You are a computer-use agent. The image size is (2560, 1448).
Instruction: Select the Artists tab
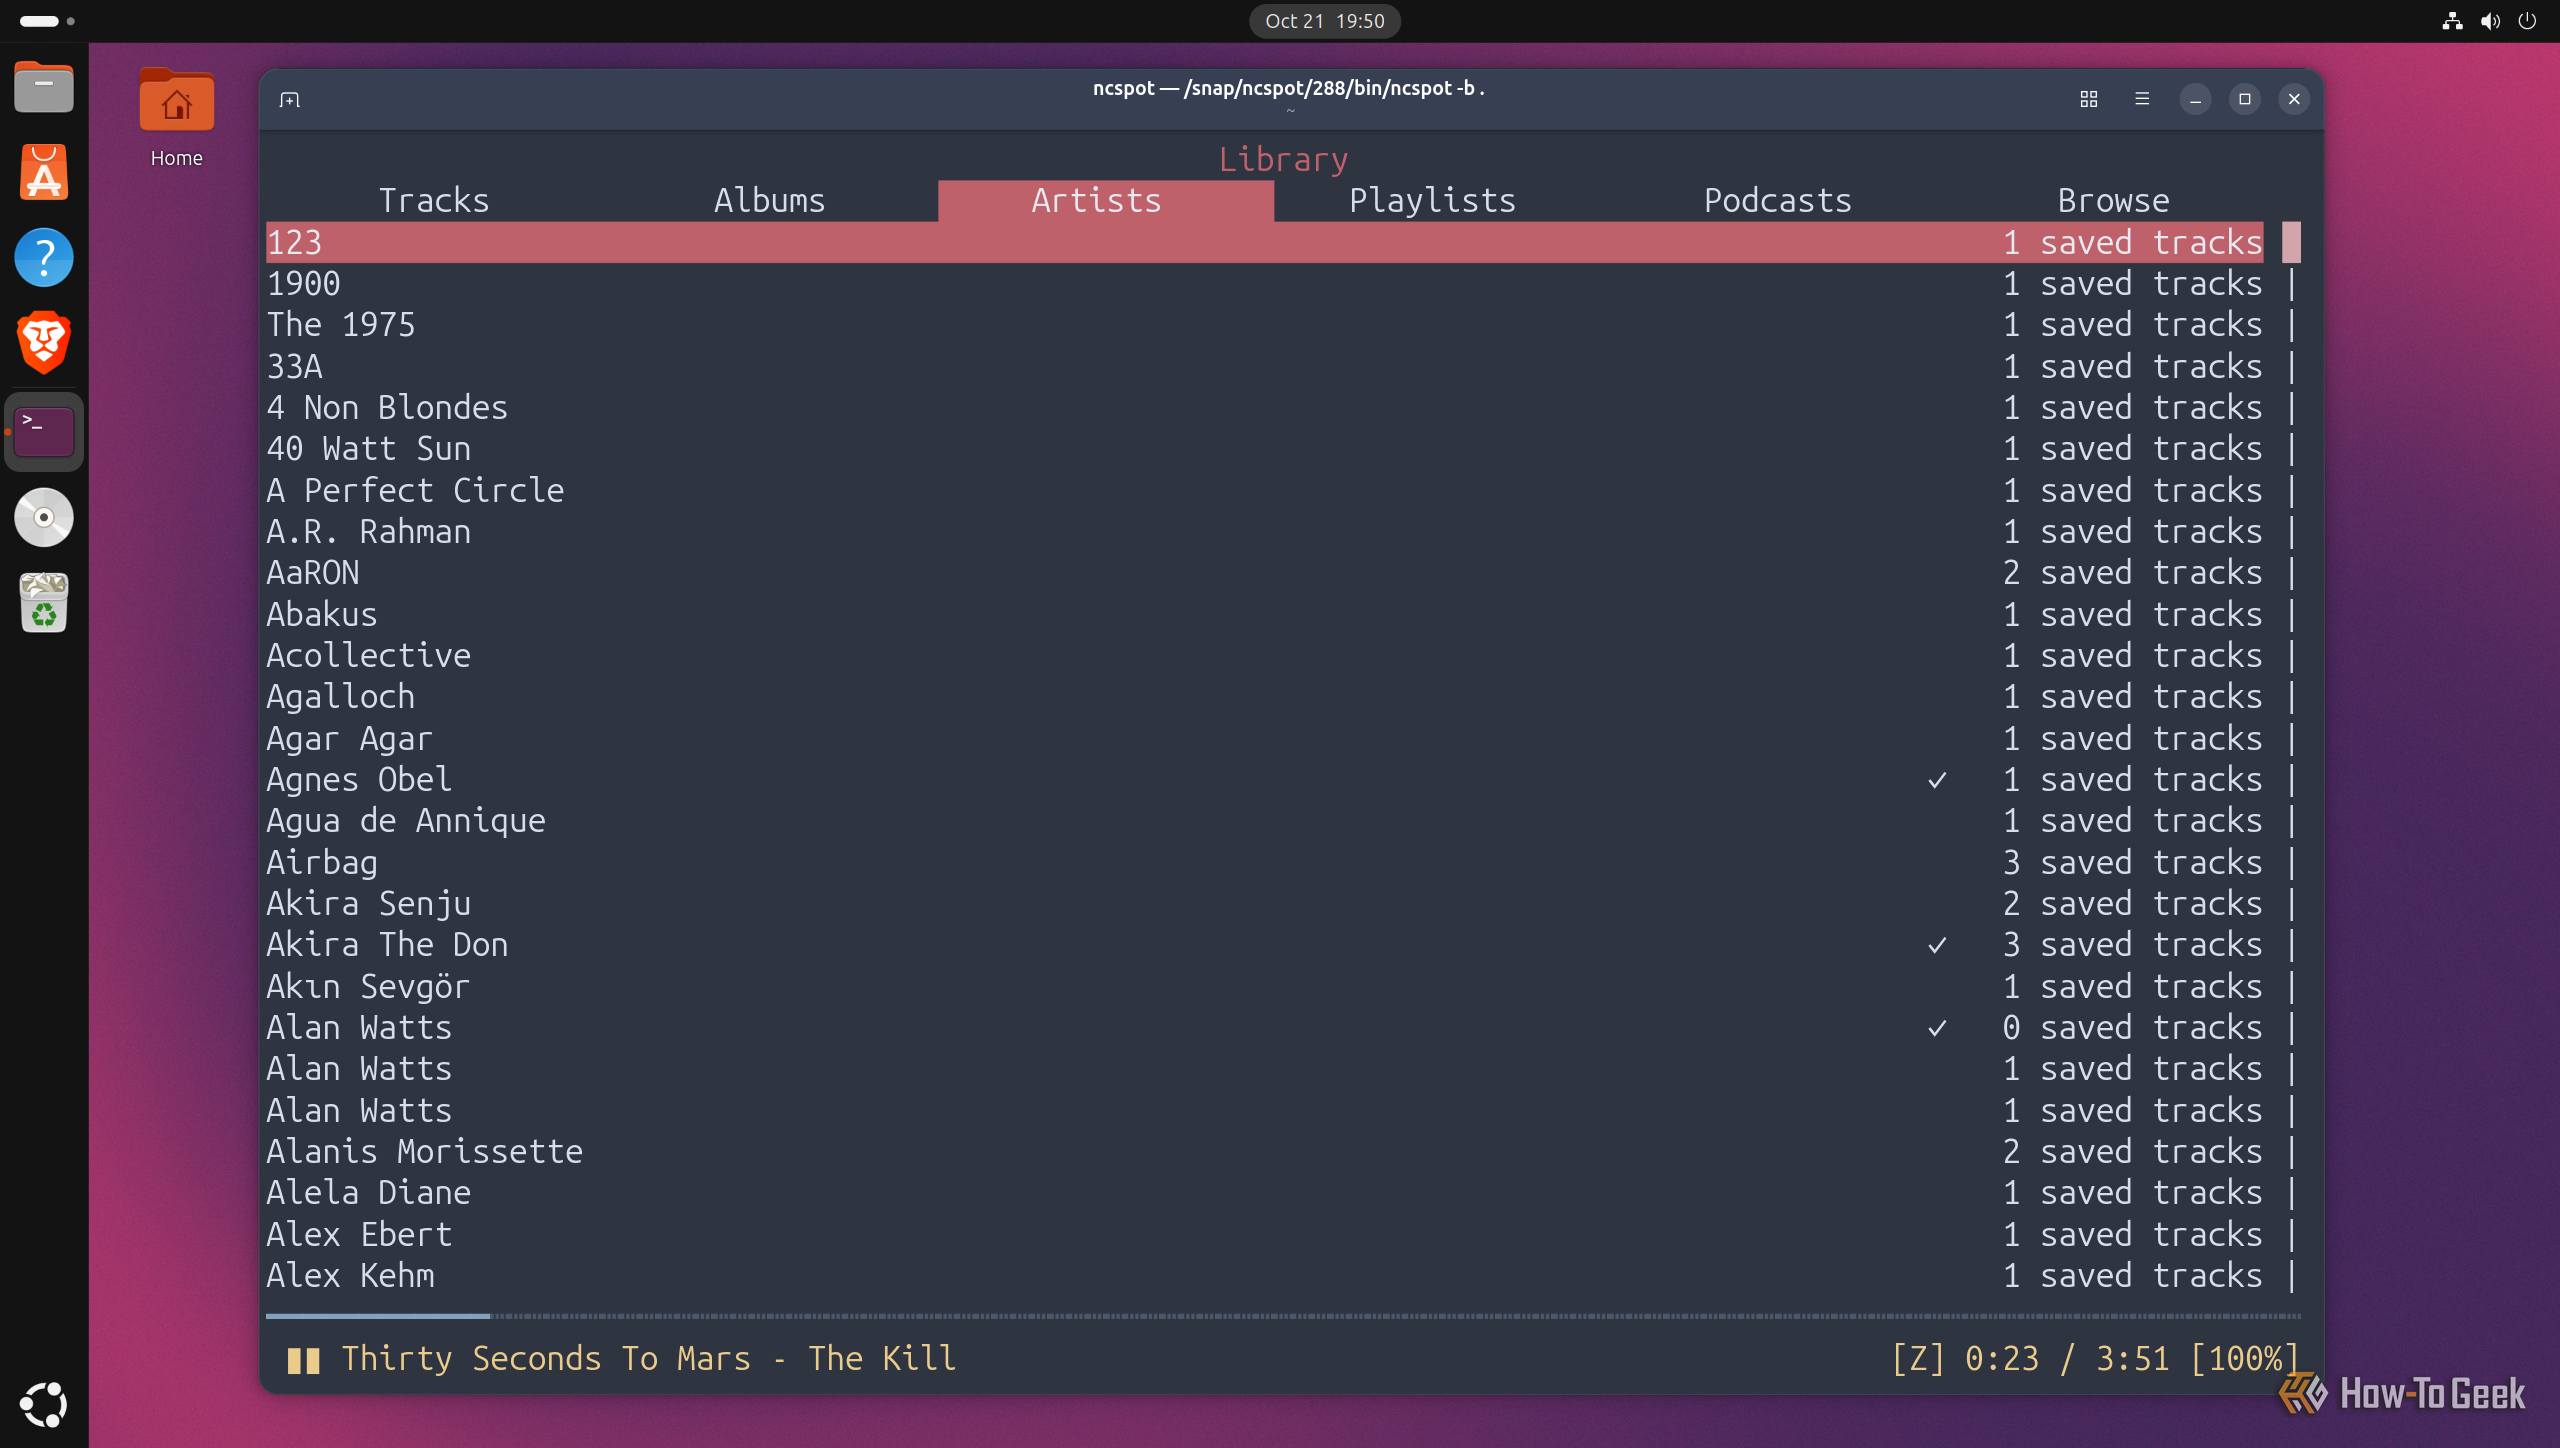click(x=1105, y=200)
